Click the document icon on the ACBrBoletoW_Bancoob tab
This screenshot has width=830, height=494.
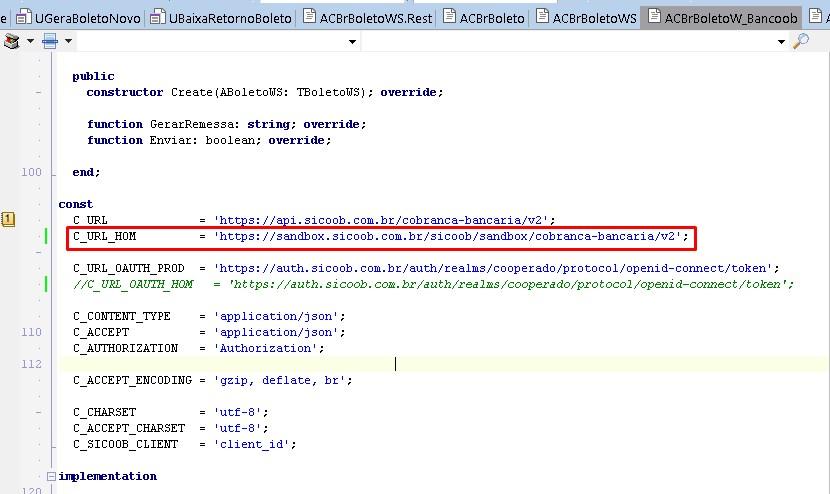654,16
